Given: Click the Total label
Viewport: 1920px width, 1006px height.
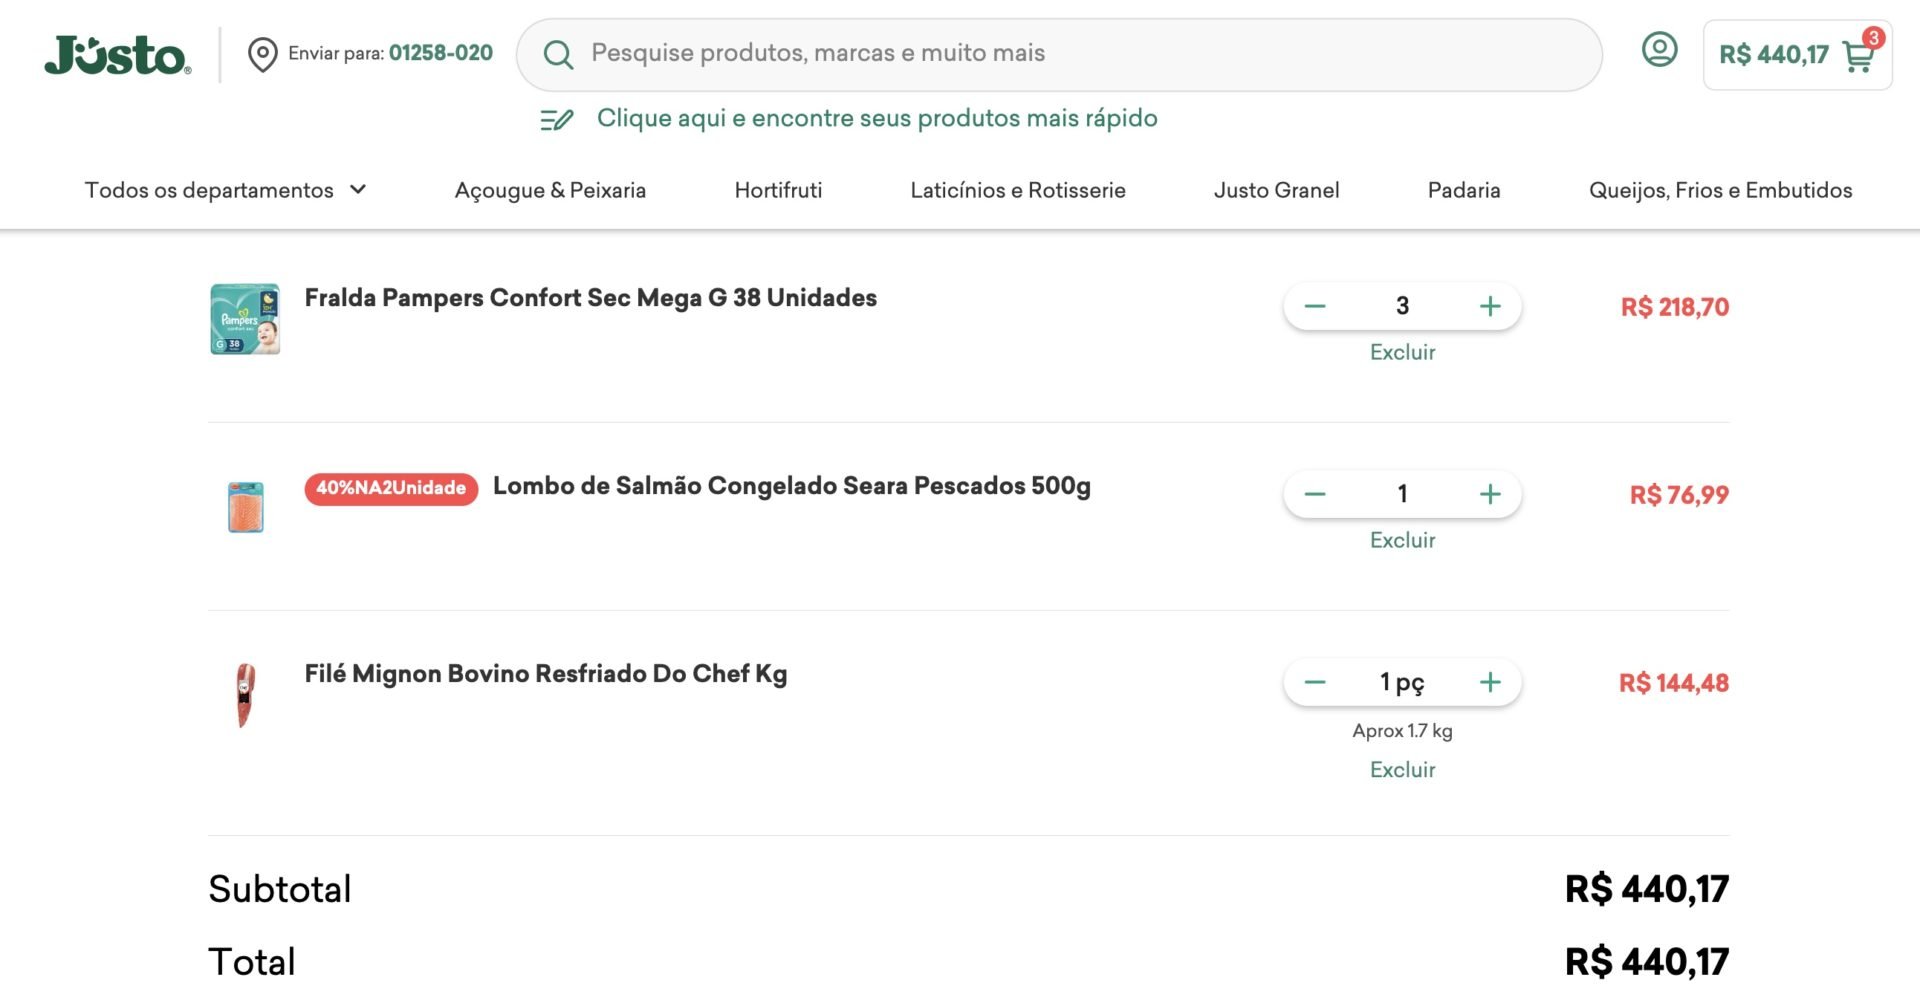Looking at the screenshot, I should tap(252, 962).
